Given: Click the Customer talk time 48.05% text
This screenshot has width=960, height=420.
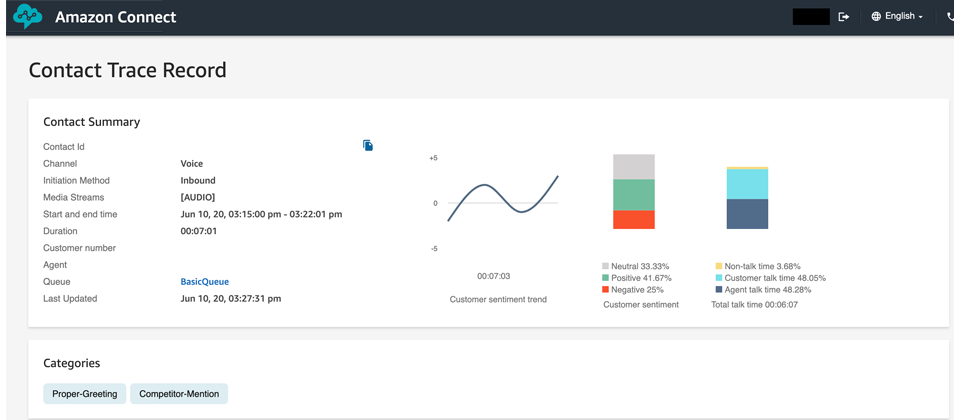Looking at the screenshot, I should coord(775,278).
